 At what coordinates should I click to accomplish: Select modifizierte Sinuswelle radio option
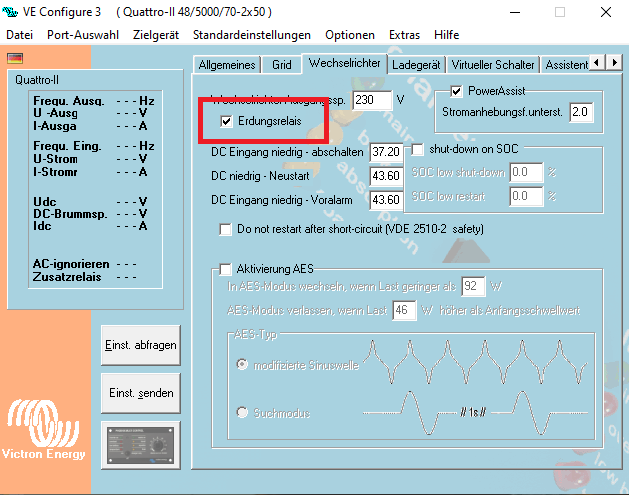(x=242, y=365)
